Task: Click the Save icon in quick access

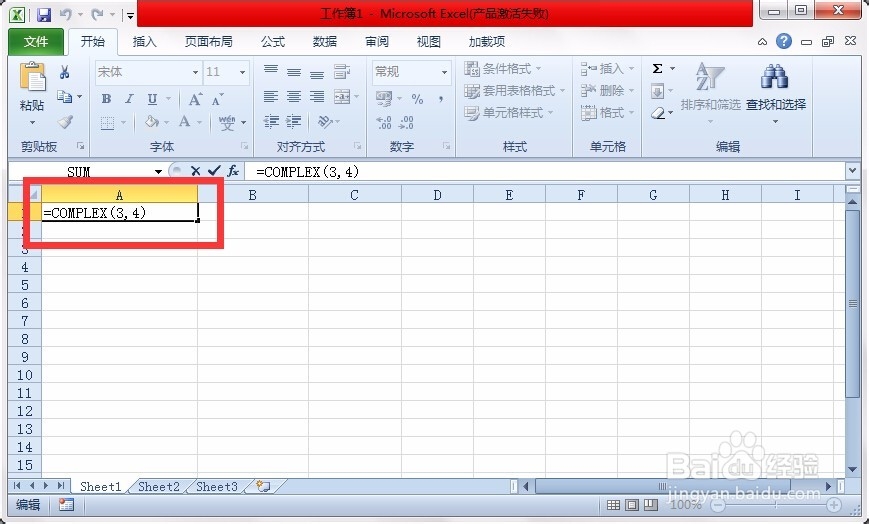Action: click(x=44, y=15)
